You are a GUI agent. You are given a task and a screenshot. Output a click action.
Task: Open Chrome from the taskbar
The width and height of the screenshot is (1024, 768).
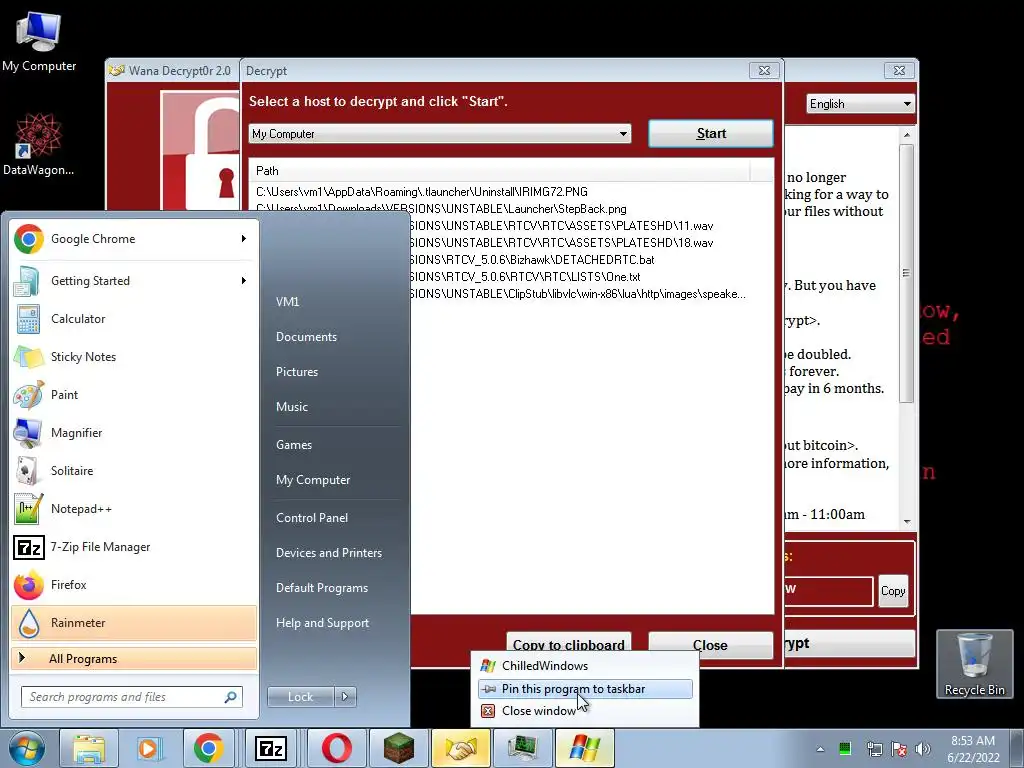[x=209, y=748]
